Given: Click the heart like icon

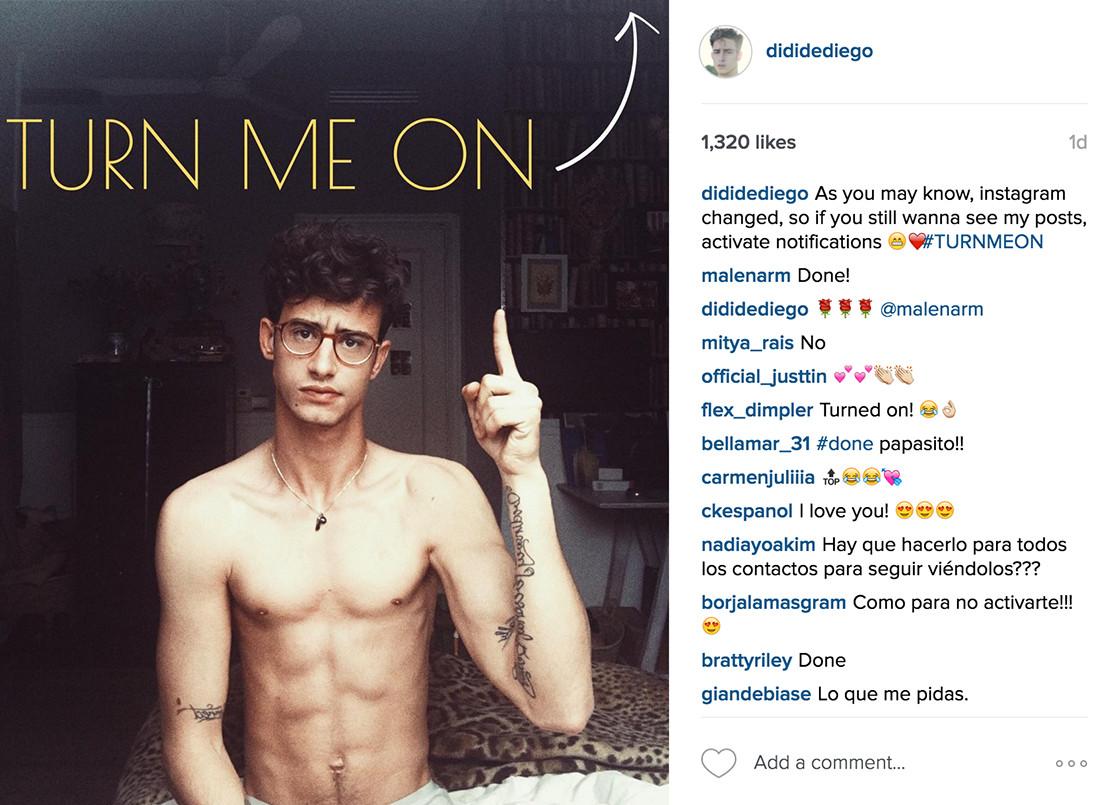Looking at the screenshot, I should 719,763.
